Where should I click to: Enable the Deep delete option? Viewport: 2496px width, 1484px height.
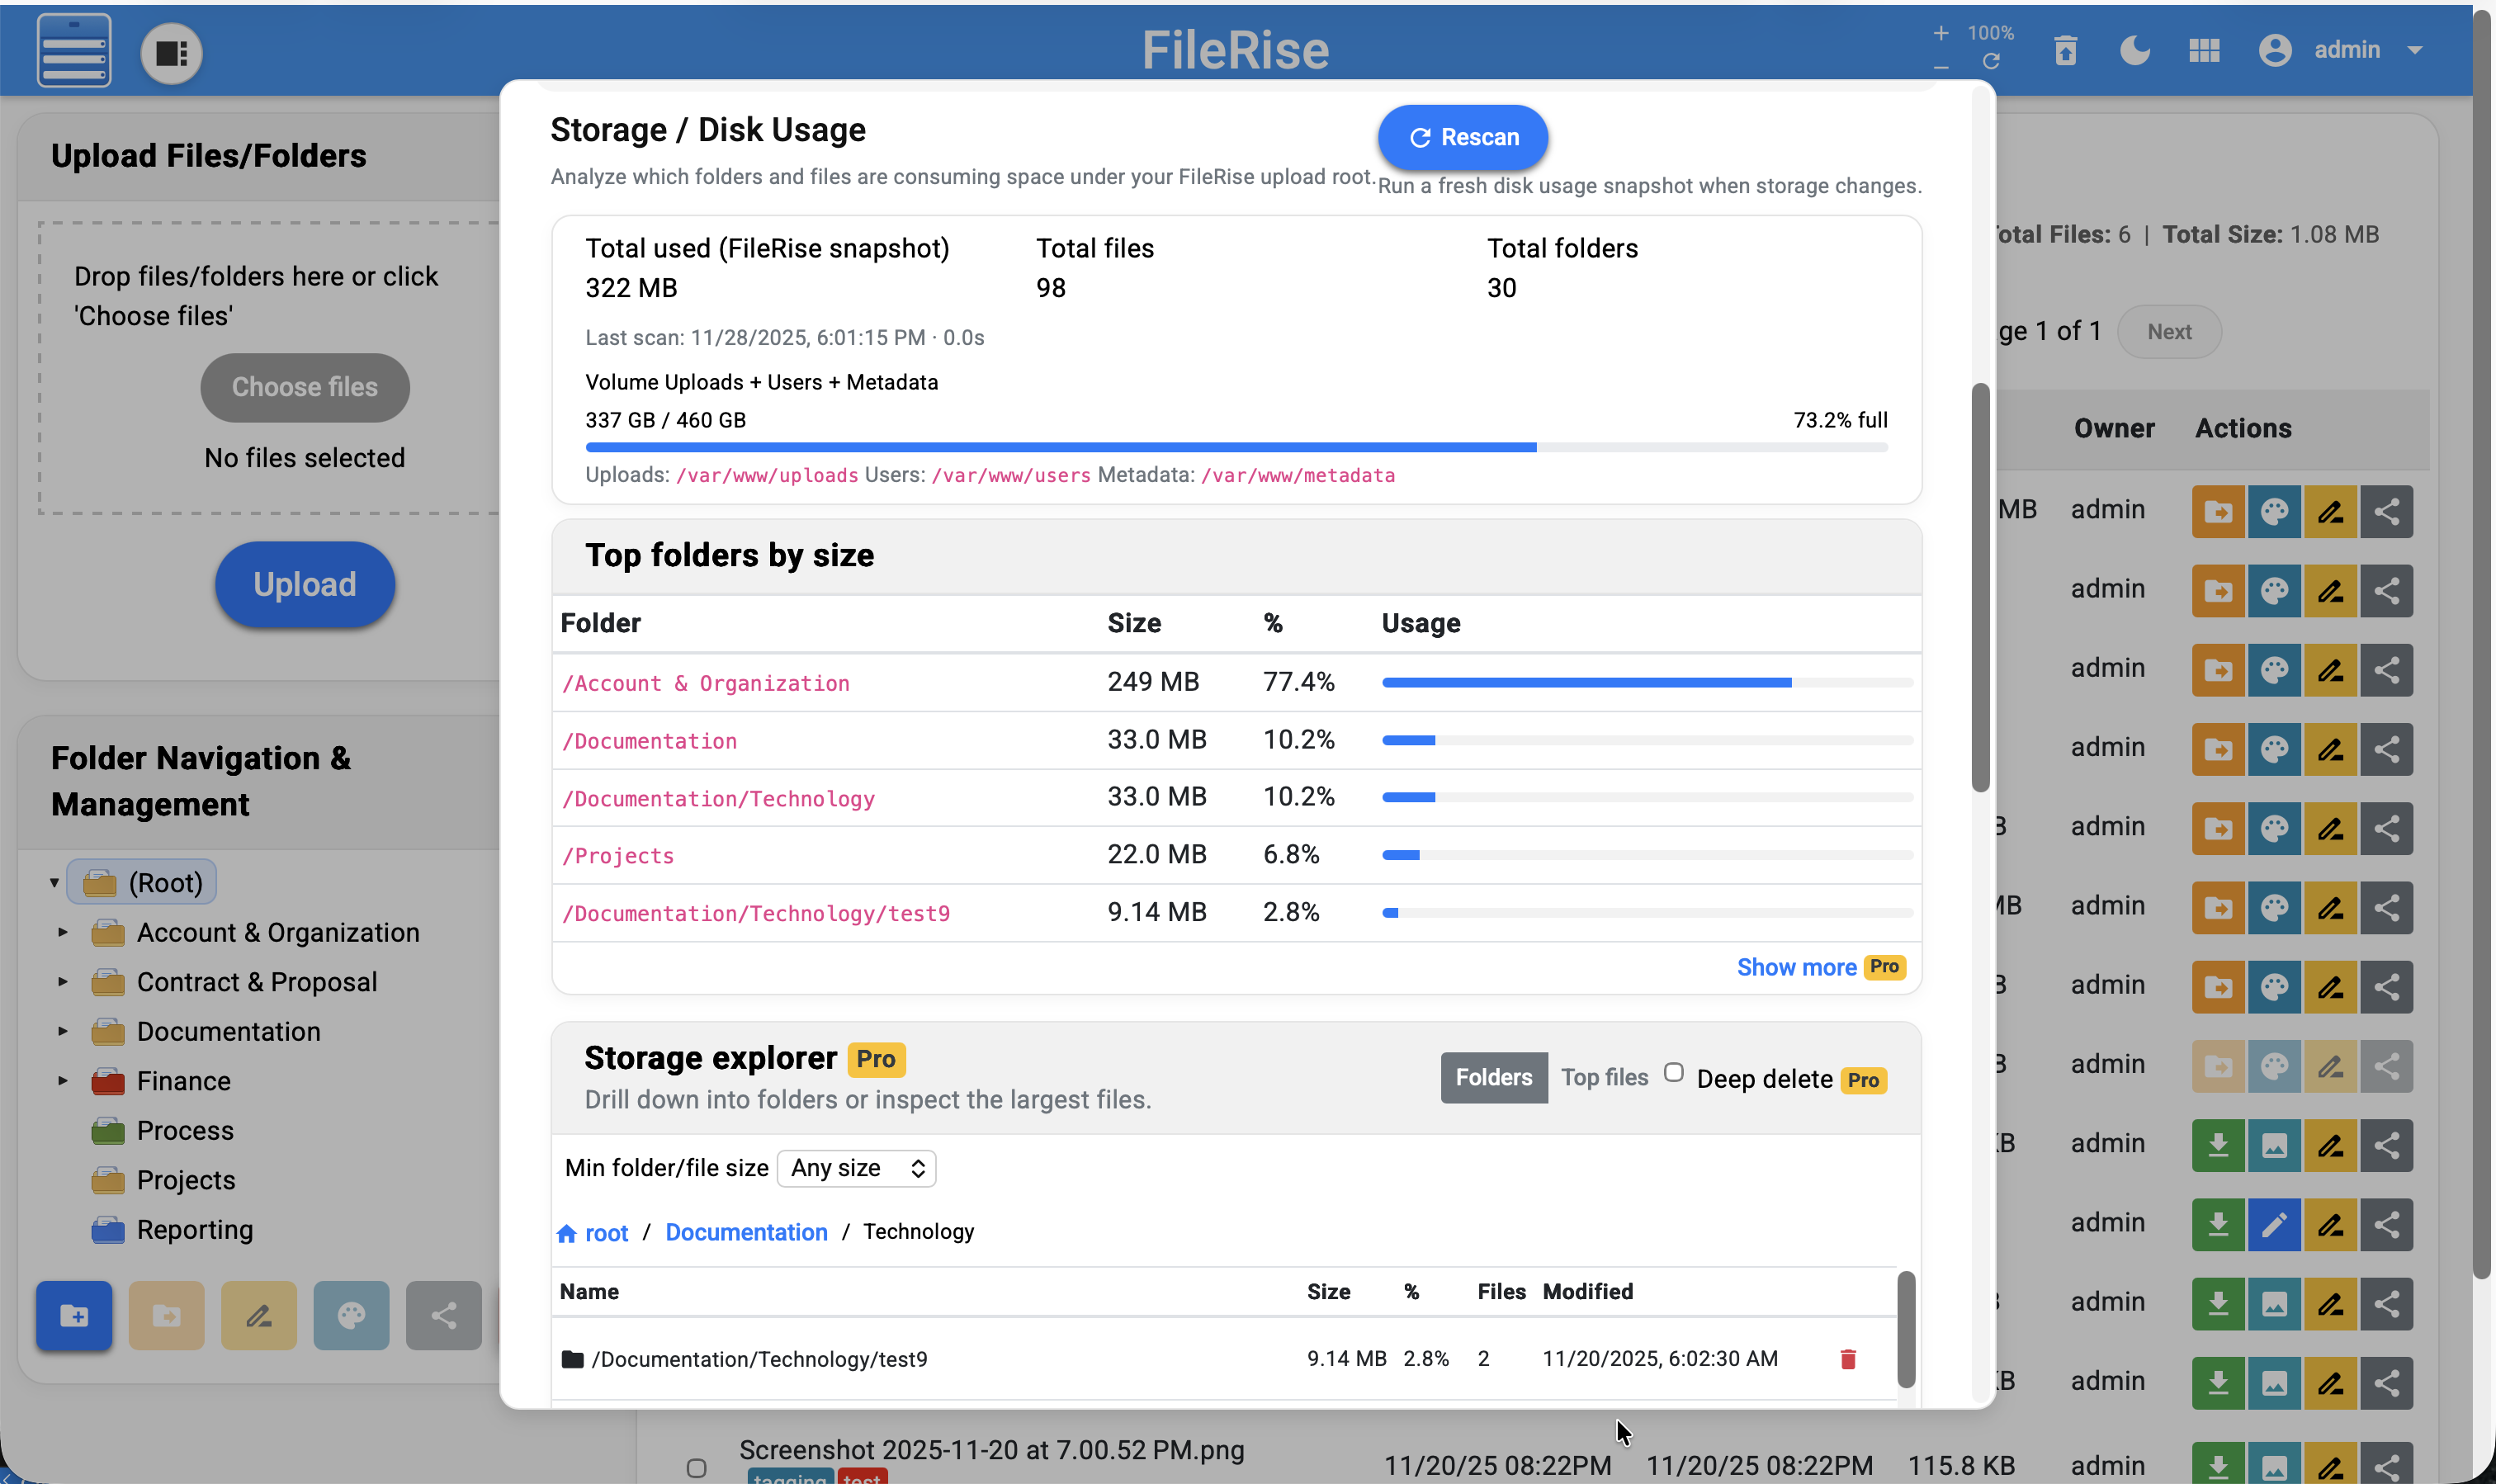click(1674, 1071)
